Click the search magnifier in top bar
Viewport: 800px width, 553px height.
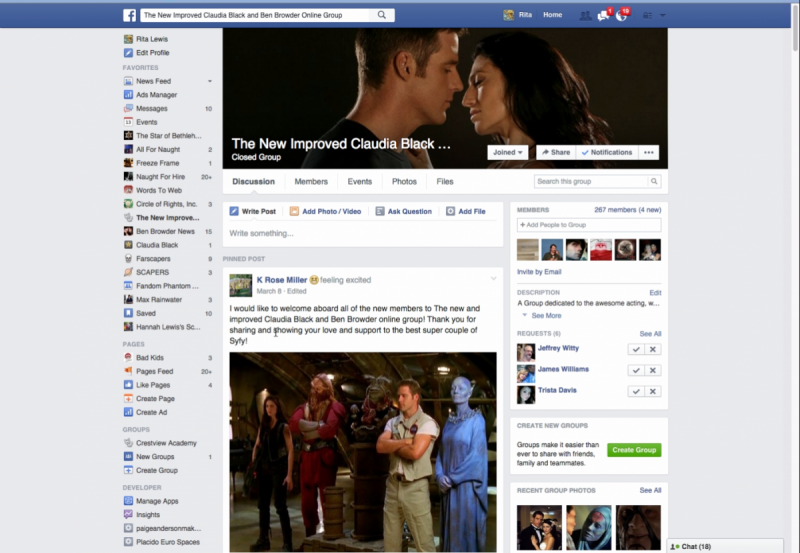click(x=382, y=15)
